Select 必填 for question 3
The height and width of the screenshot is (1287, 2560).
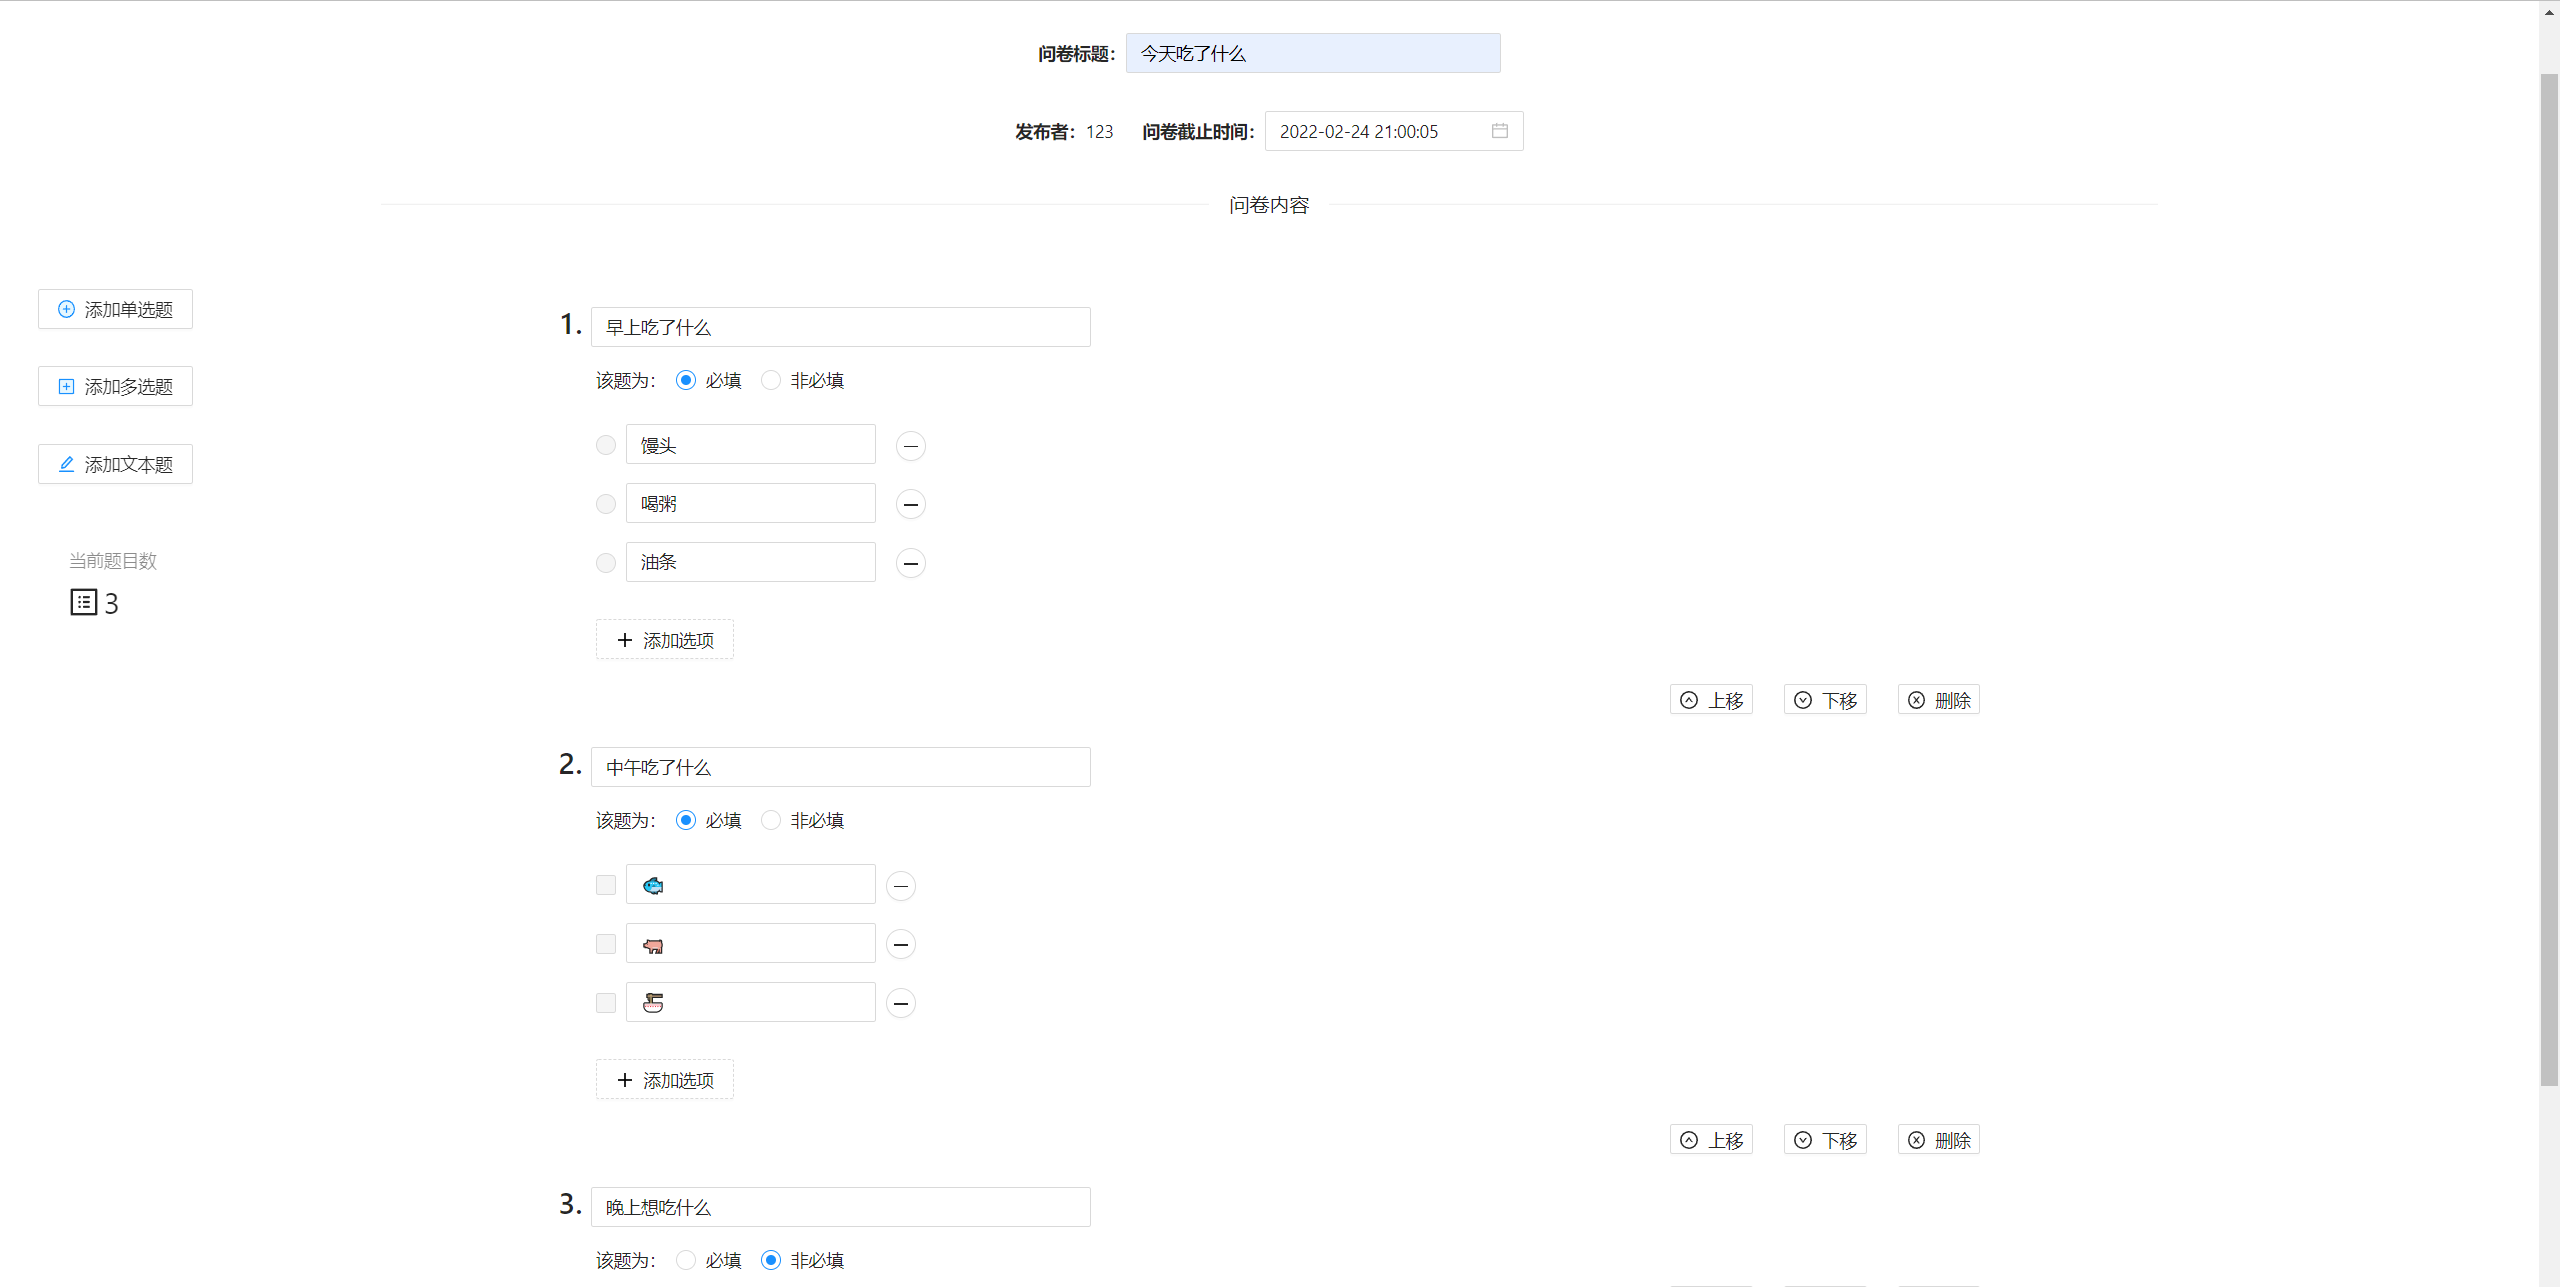(685, 1261)
